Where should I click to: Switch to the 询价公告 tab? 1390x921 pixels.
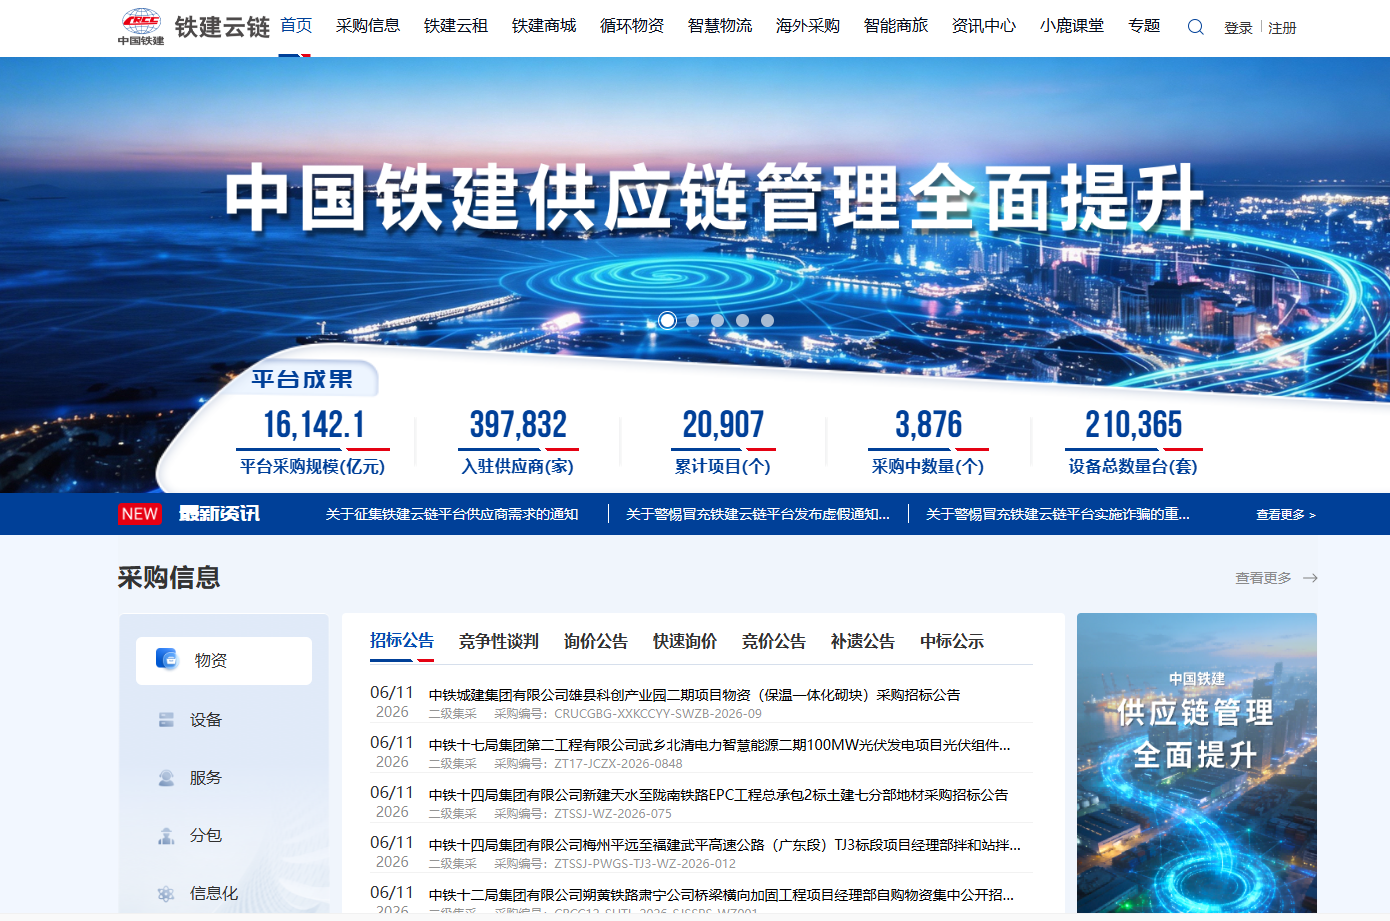[596, 641]
